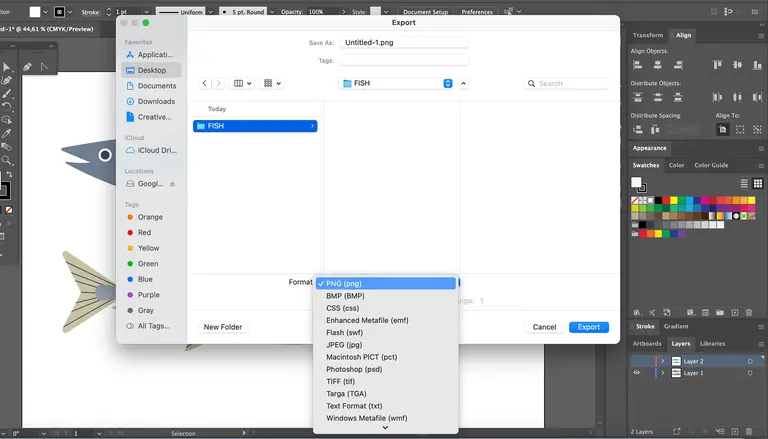The image size is (768, 439).
Task: Open column view options dropdown
Action: (x=242, y=83)
